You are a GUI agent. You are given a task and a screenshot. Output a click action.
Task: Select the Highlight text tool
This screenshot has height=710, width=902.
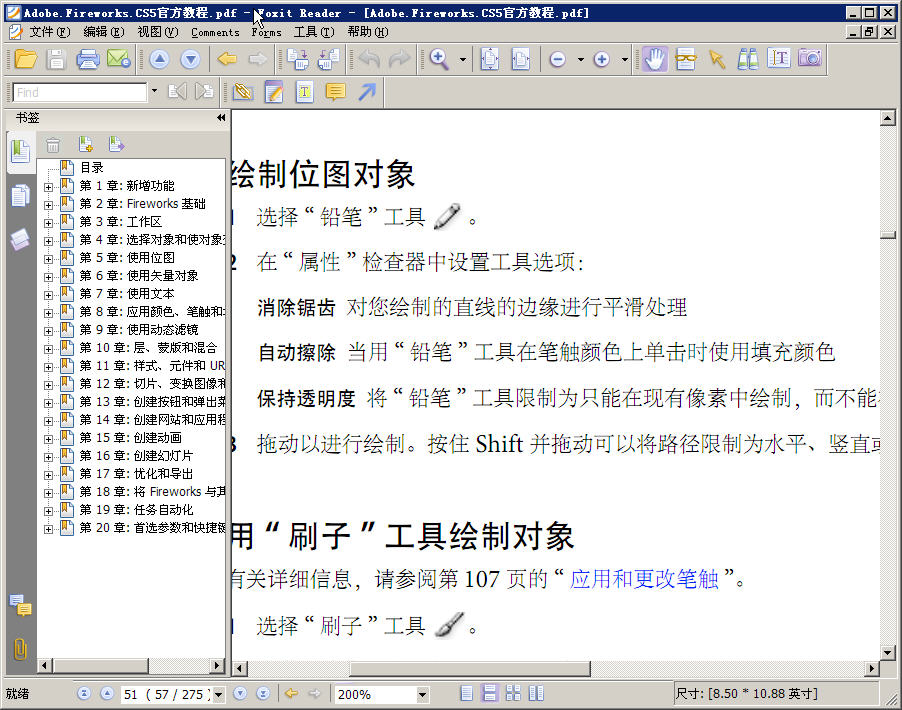pos(243,91)
